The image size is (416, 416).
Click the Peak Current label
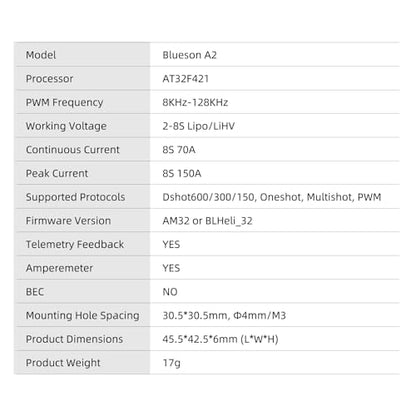pos(57,173)
